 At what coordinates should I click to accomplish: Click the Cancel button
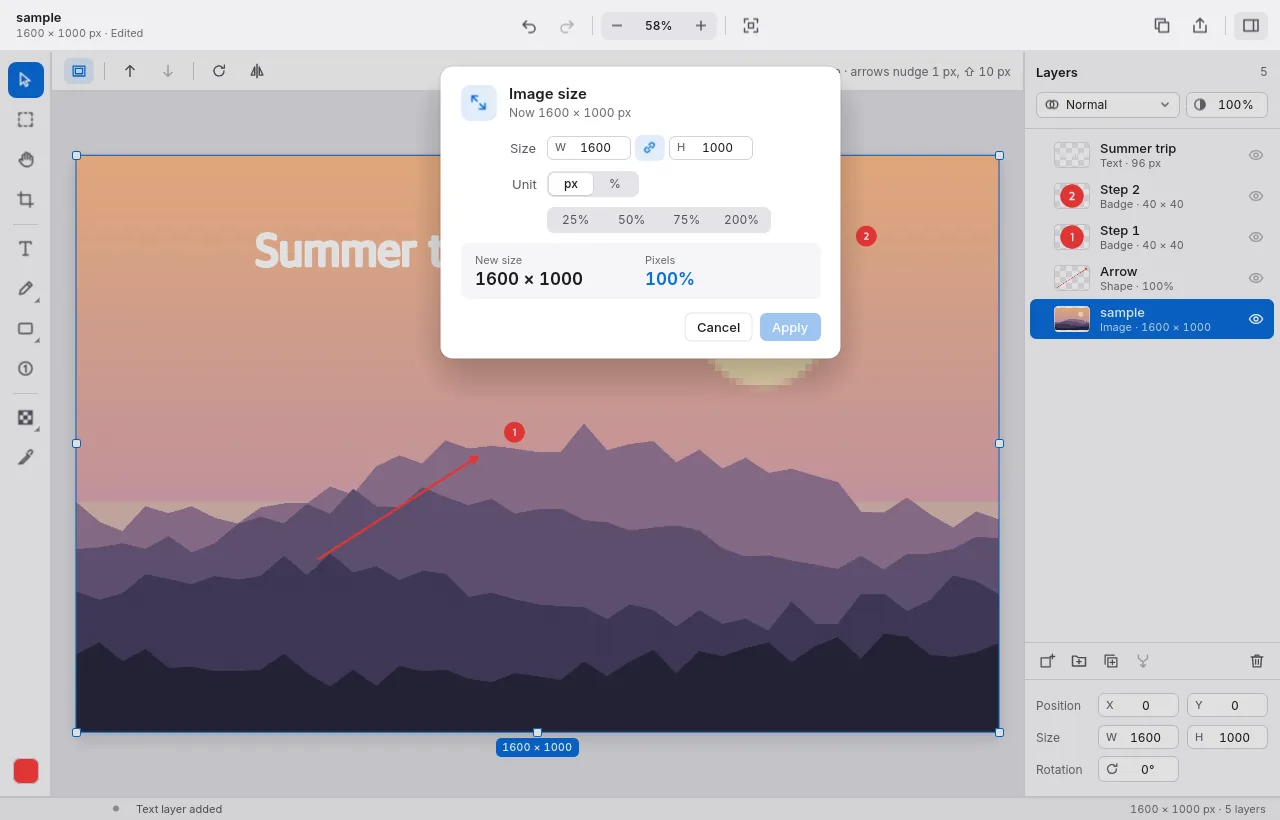(718, 327)
